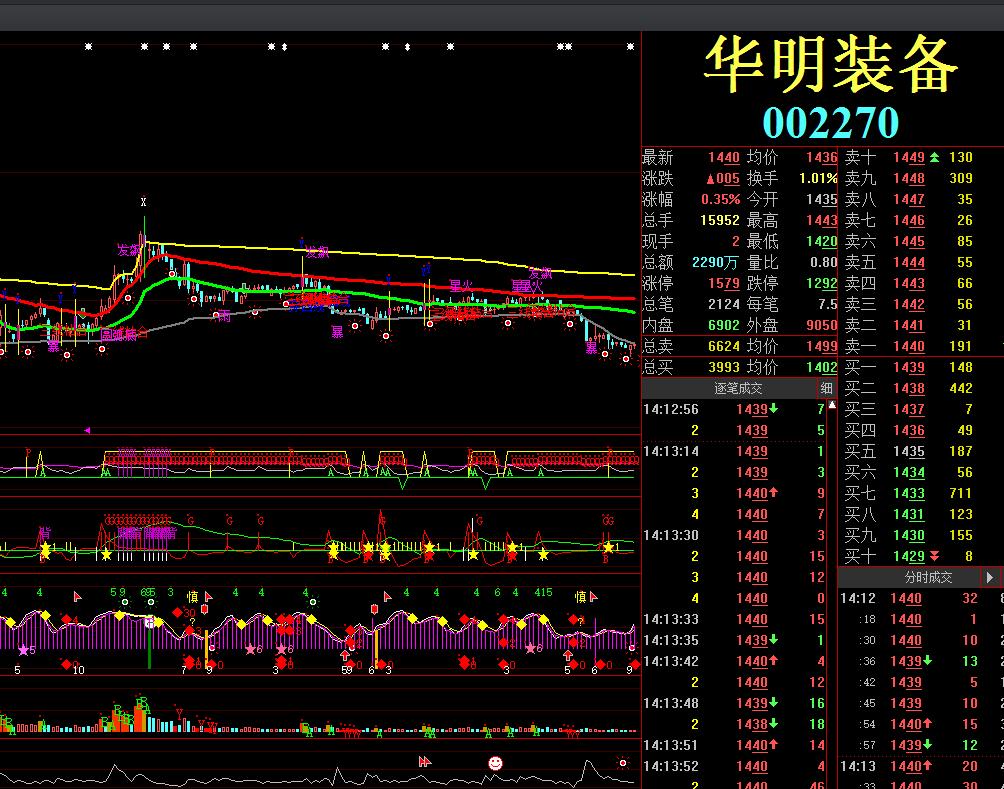Click the right arrow button beside 分时成交
Viewport: 1004px width, 789px height.
tap(990, 577)
